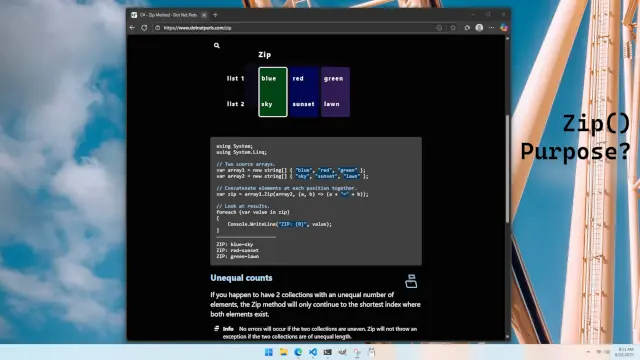This screenshot has width=640, height=360.
Task: Go back with the browser arrow
Action: coord(132,28)
